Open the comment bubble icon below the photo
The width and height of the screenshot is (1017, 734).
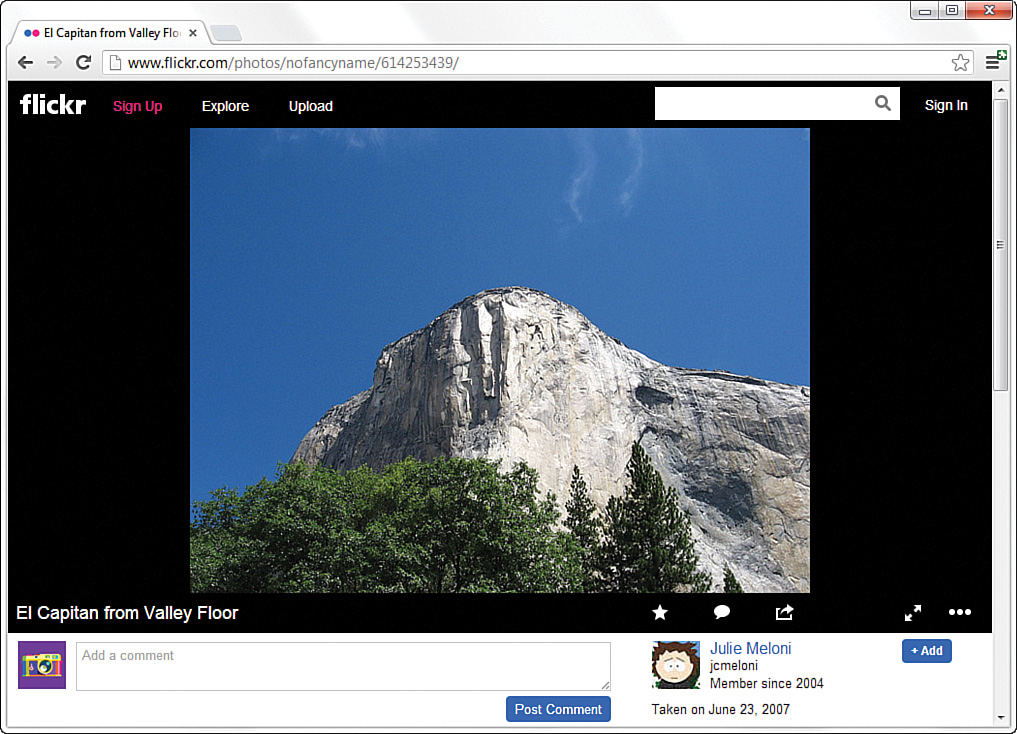click(721, 612)
